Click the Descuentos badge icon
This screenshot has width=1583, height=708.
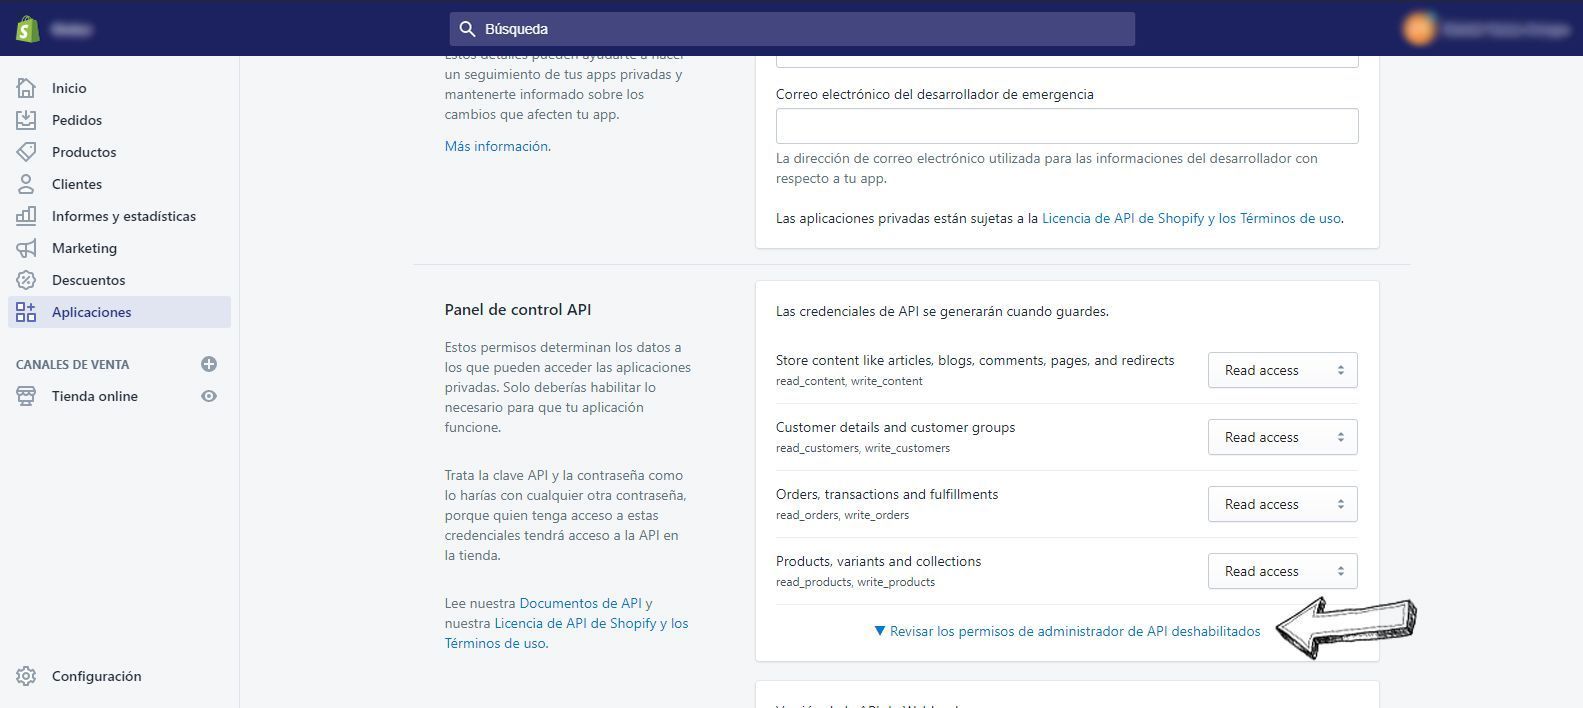pyautogui.click(x=26, y=280)
